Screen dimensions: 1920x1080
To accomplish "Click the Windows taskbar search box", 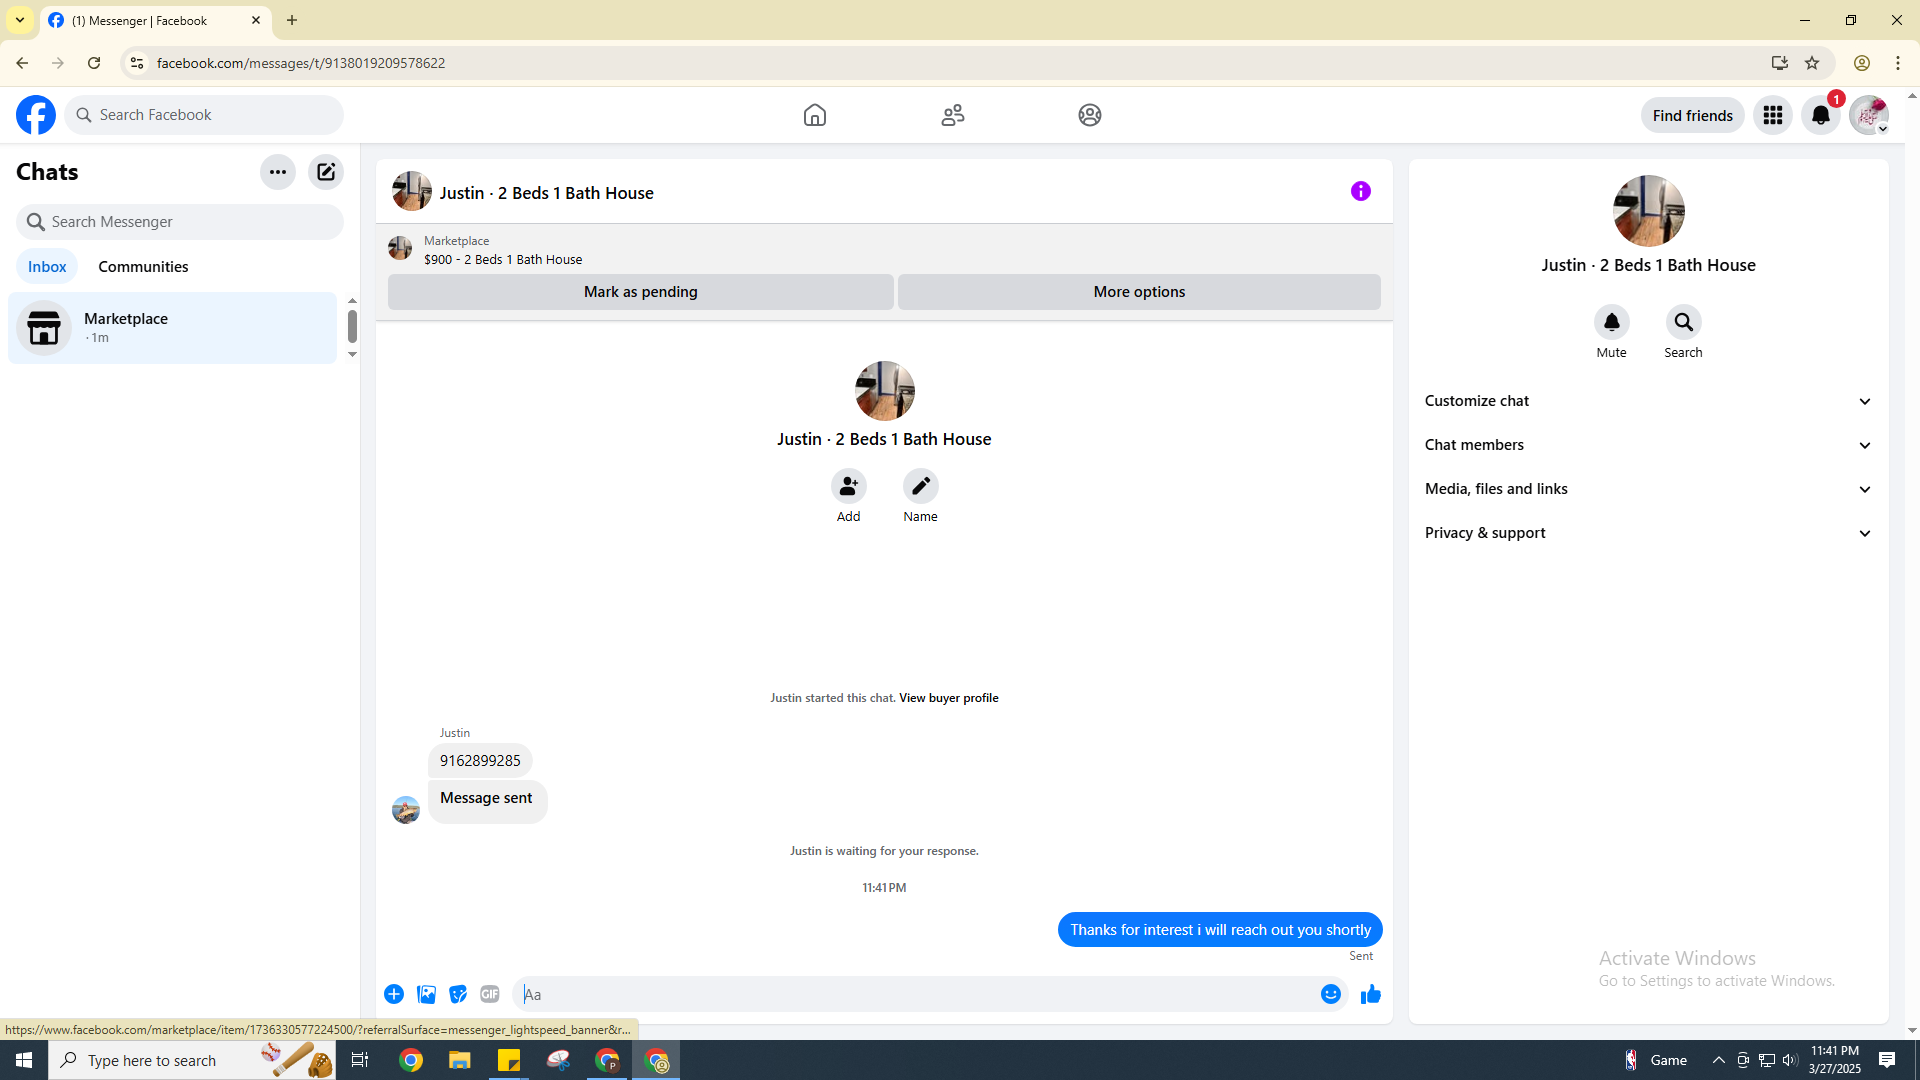I will coord(191,1060).
